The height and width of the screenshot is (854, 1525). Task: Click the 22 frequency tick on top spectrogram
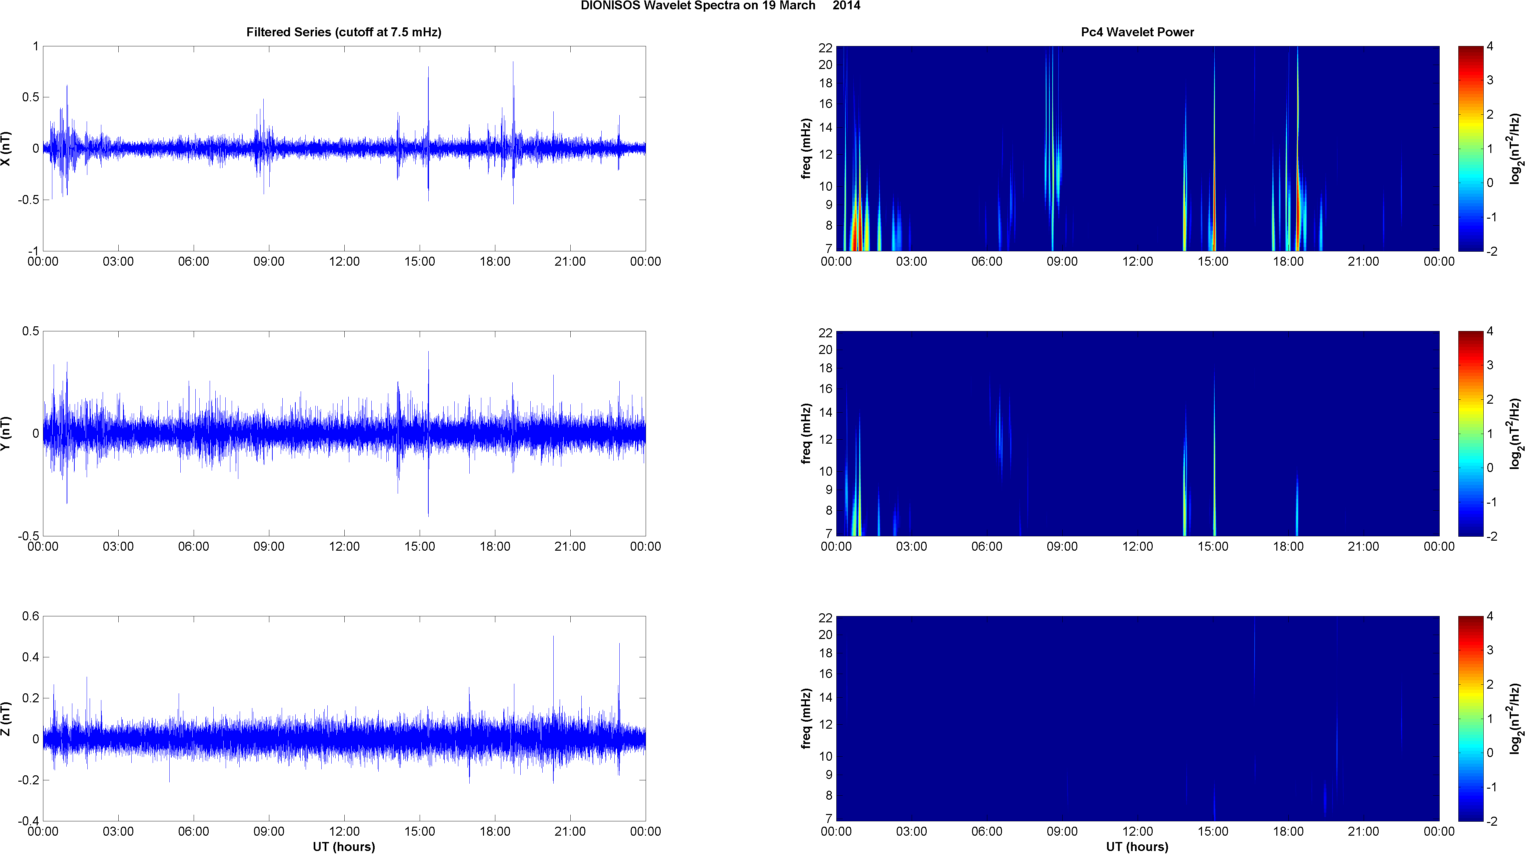point(826,48)
